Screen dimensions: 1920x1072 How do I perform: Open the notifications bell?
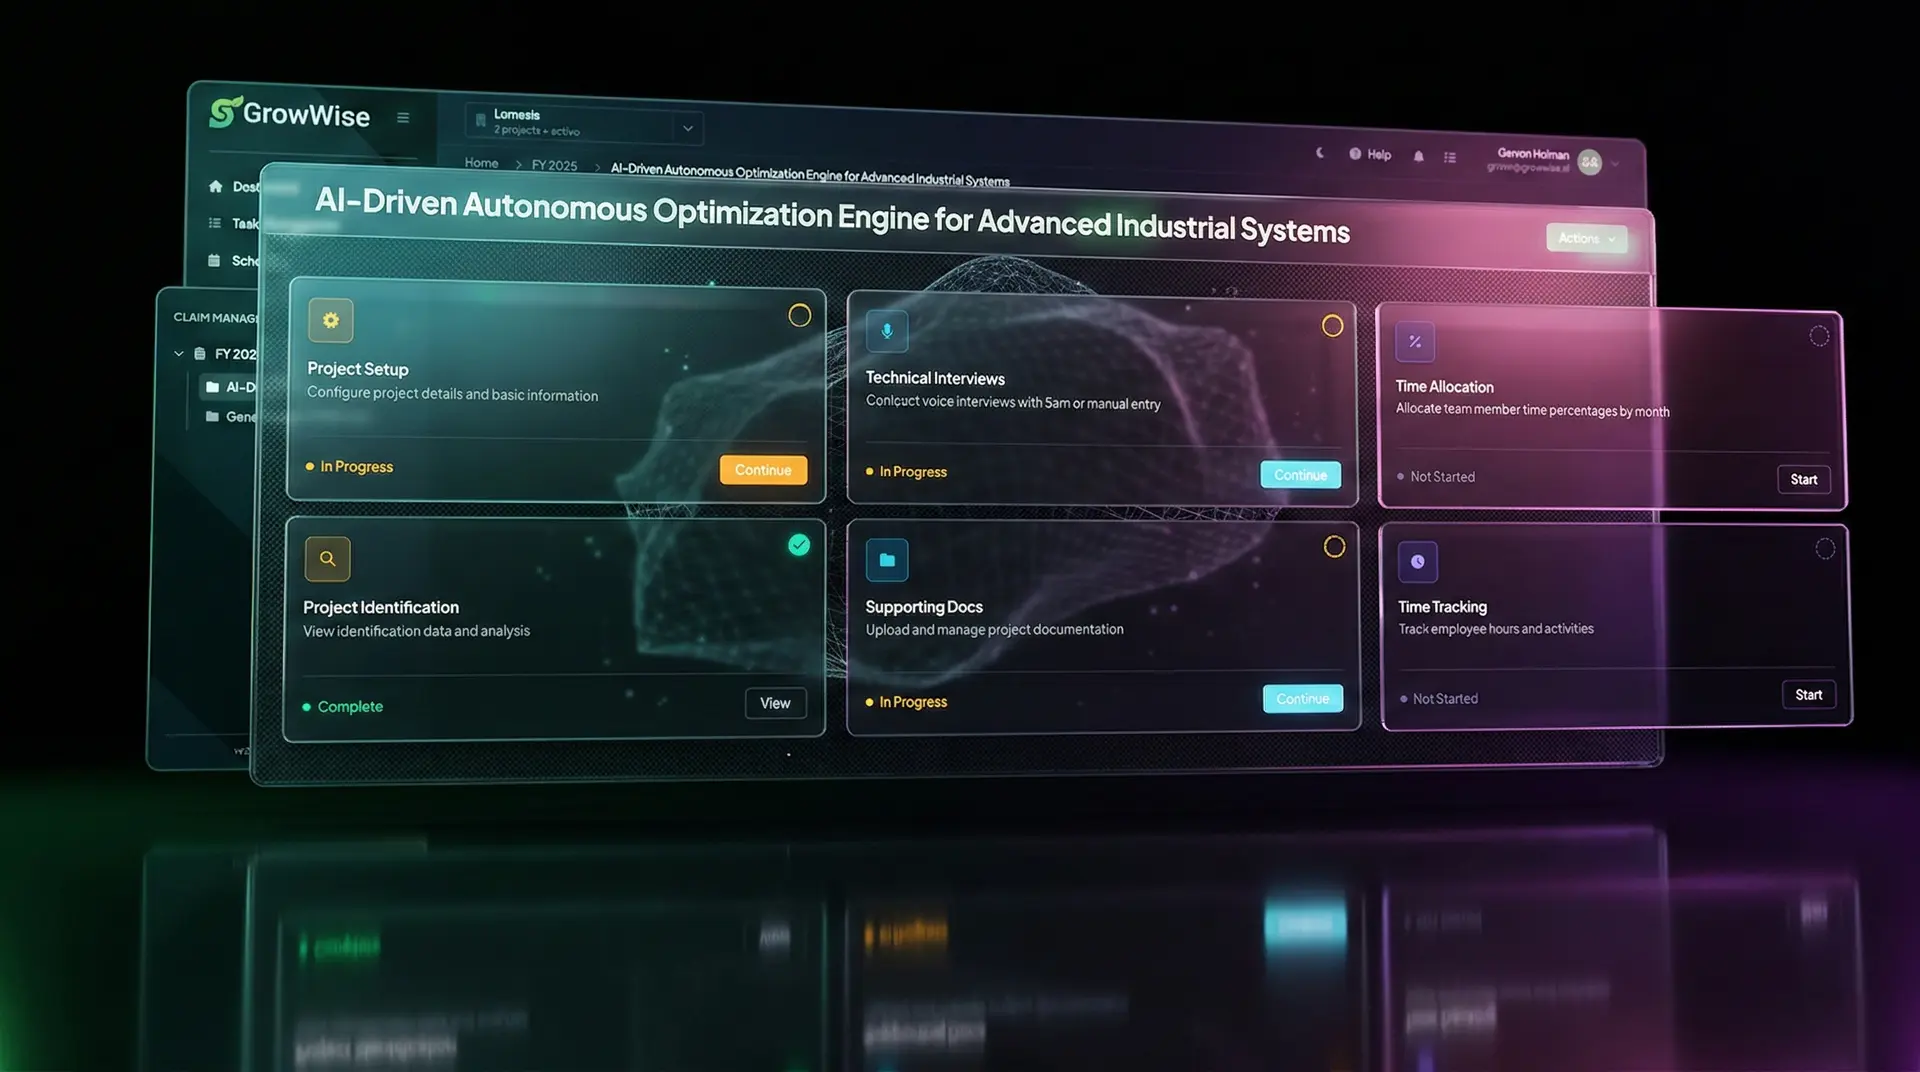pos(1418,156)
